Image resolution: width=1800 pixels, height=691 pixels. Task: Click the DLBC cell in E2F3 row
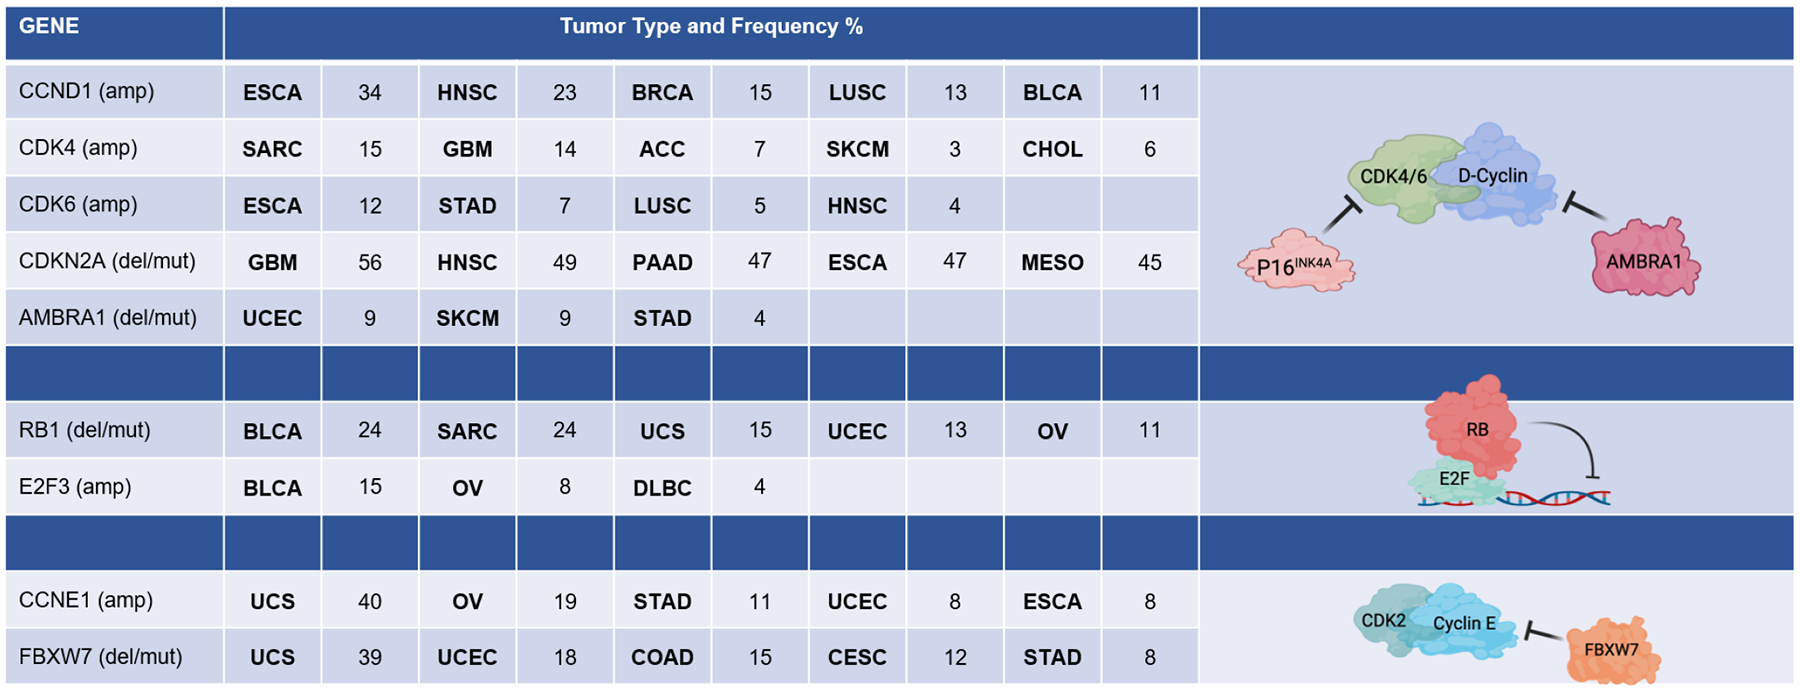[x=662, y=488]
